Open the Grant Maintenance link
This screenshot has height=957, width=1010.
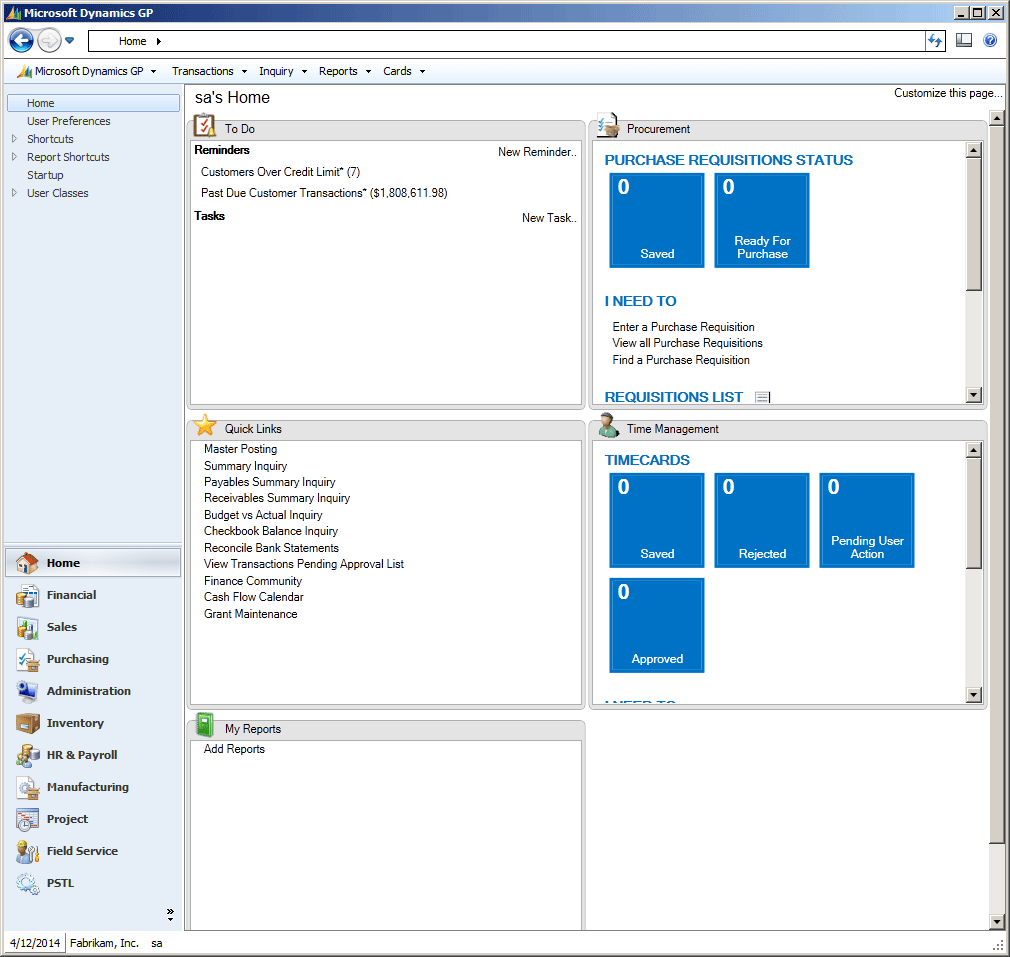(251, 614)
